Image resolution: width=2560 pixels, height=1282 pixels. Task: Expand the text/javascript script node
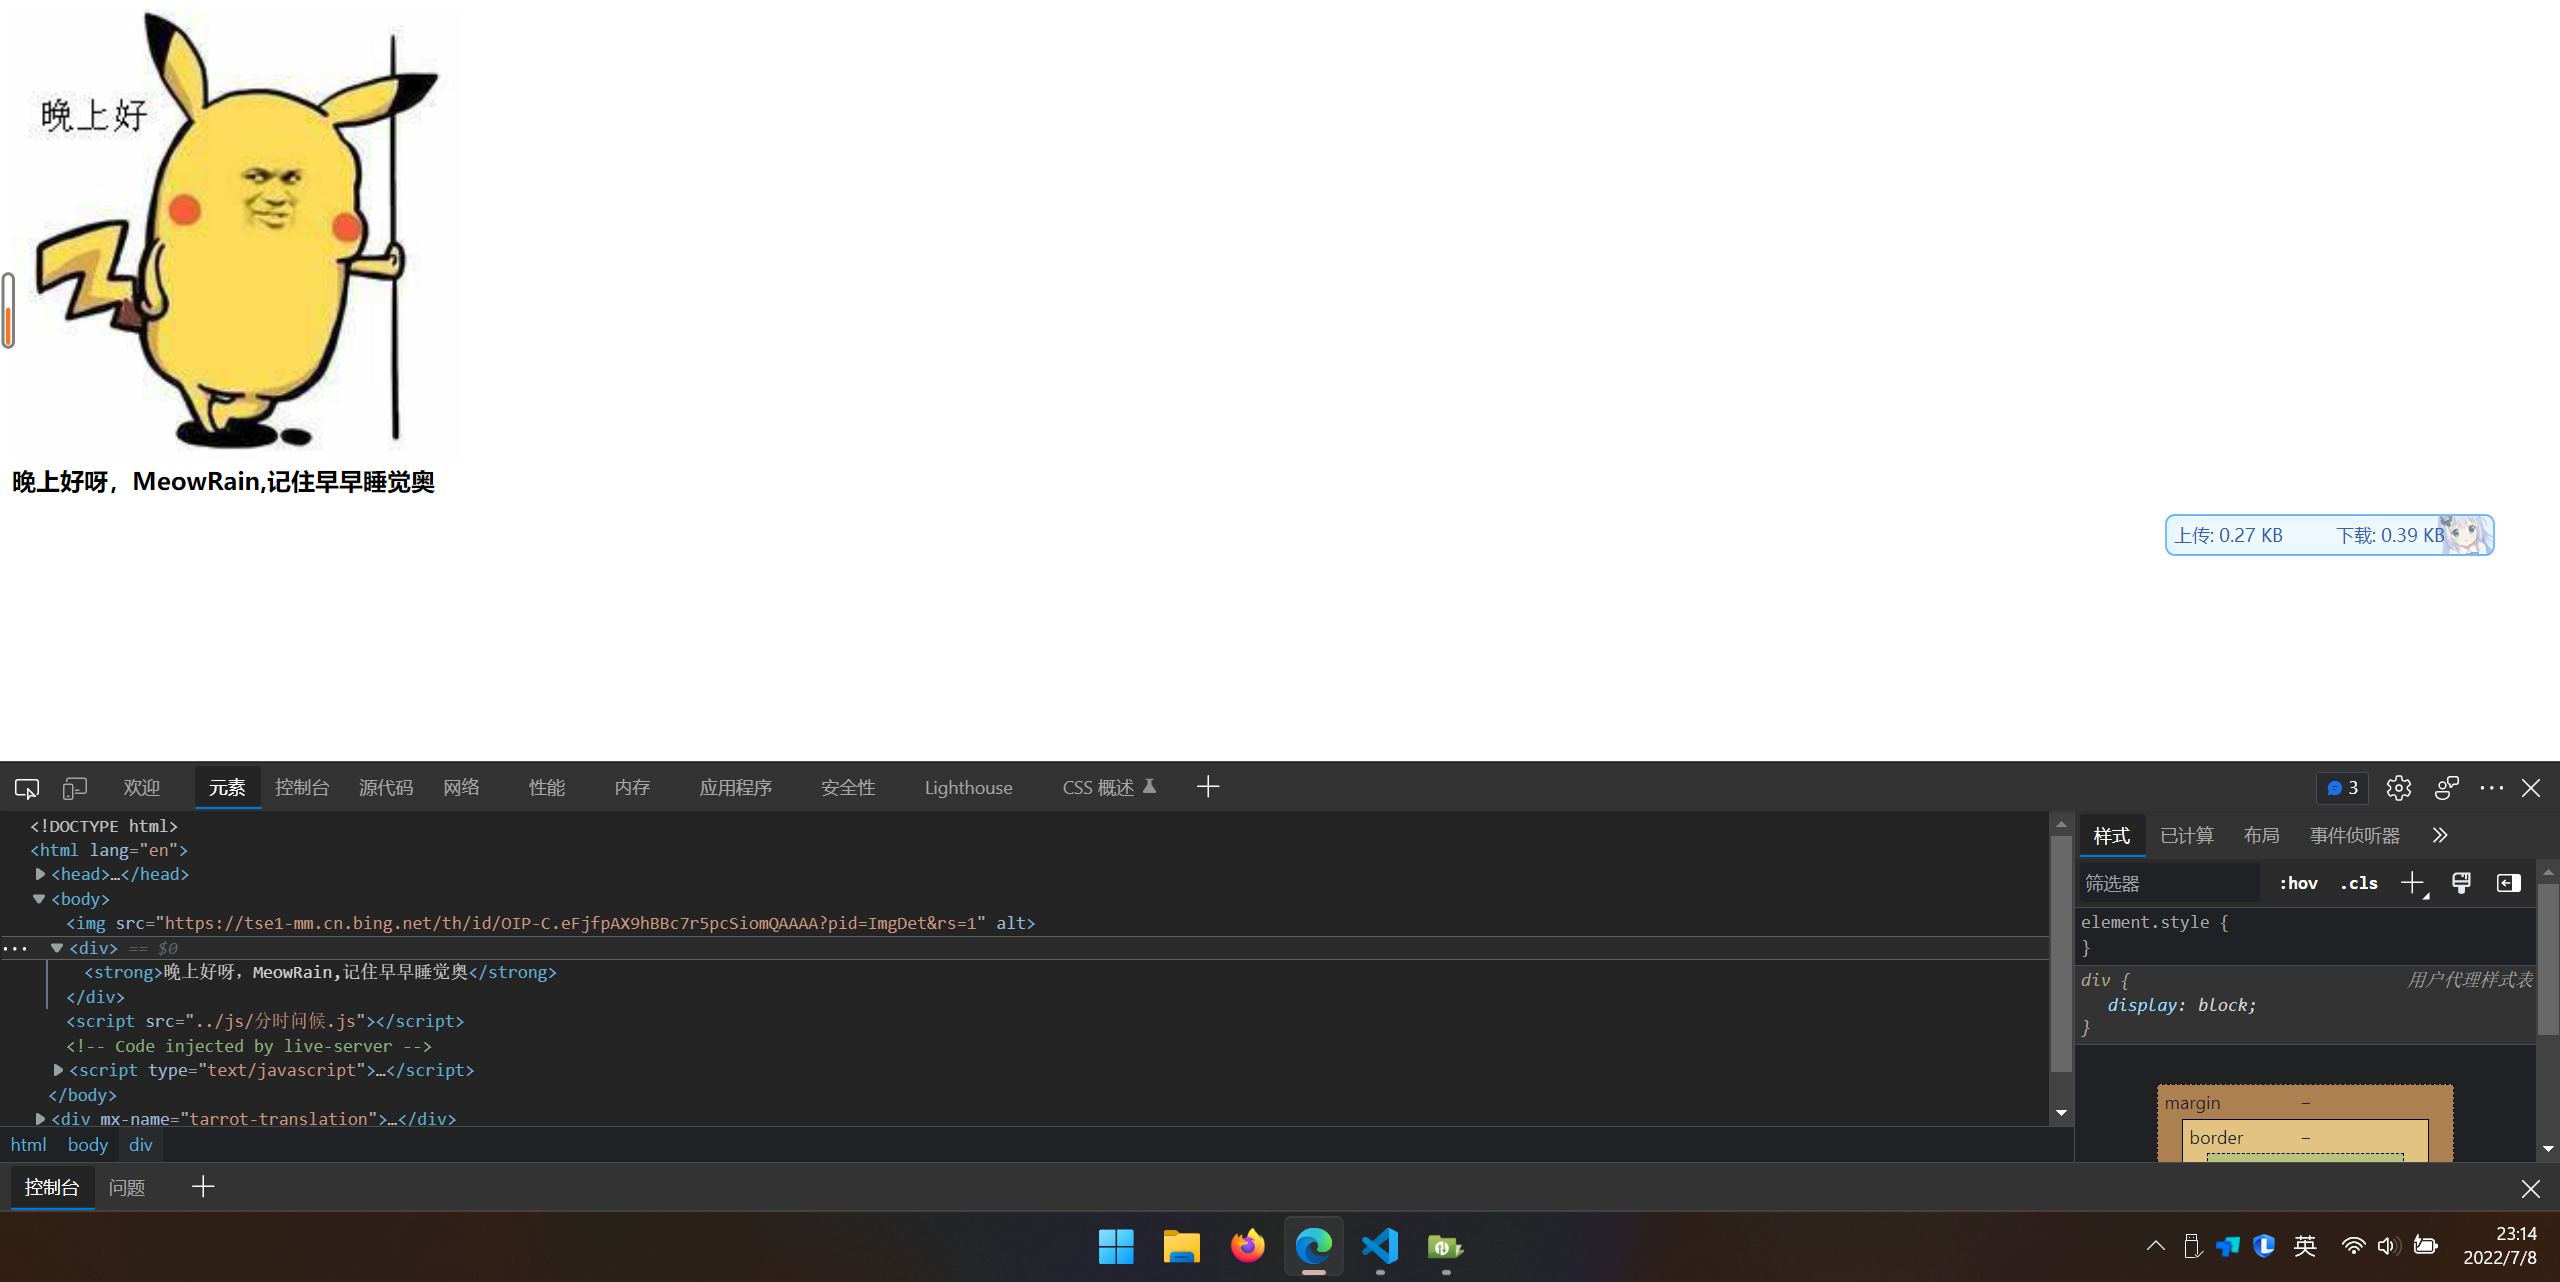coord(58,1070)
